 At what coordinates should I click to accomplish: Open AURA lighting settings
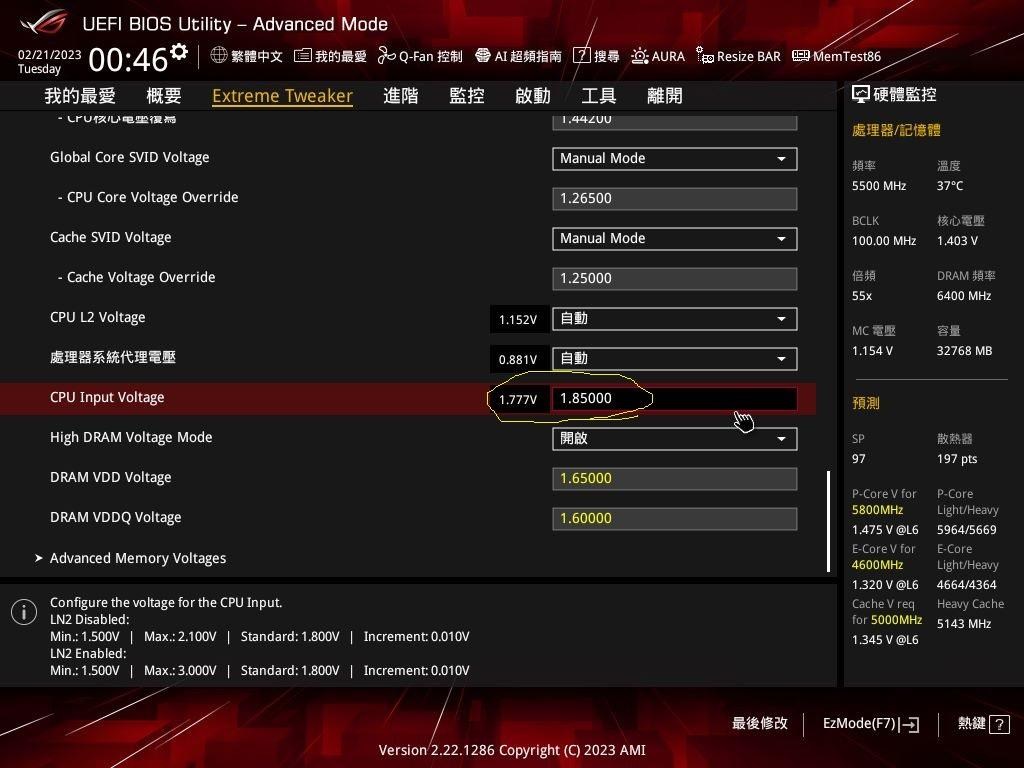659,56
